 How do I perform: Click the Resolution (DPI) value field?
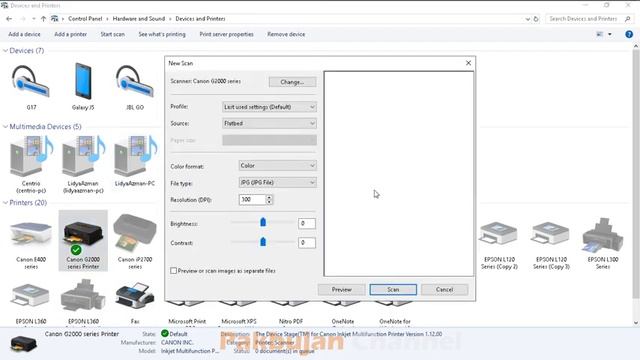click(252, 200)
